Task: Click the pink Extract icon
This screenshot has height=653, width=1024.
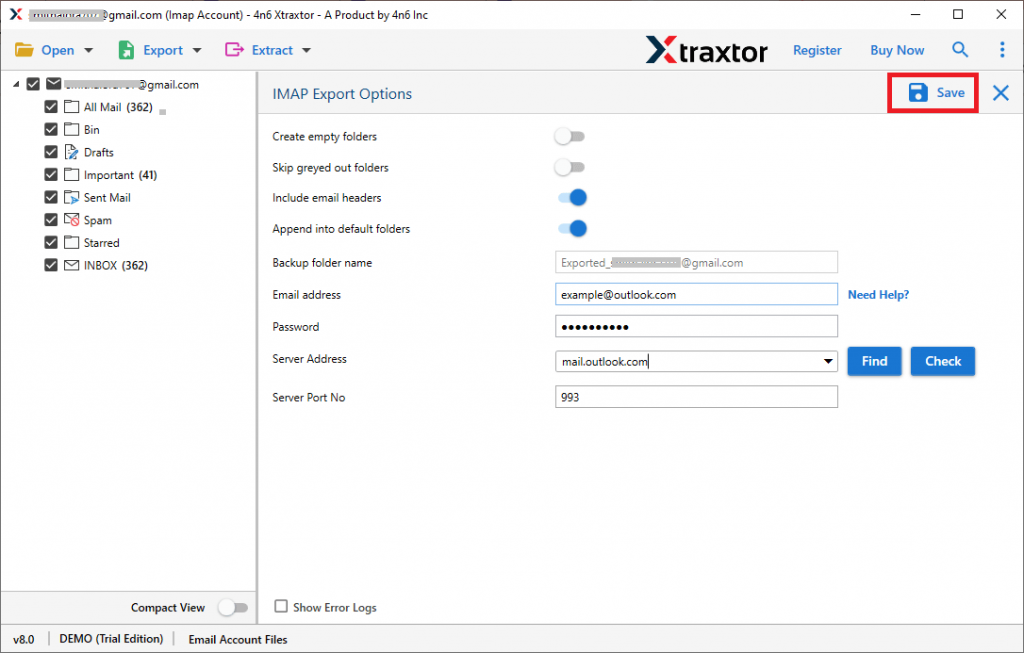Action: click(x=234, y=50)
